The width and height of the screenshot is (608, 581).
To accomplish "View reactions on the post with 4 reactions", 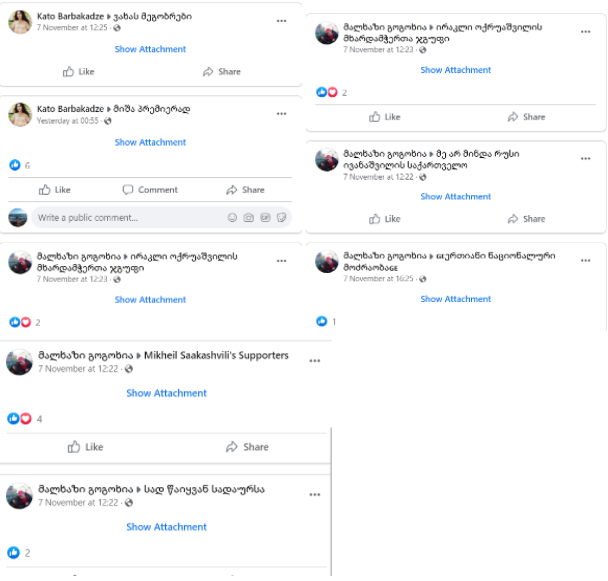I will [24, 419].
